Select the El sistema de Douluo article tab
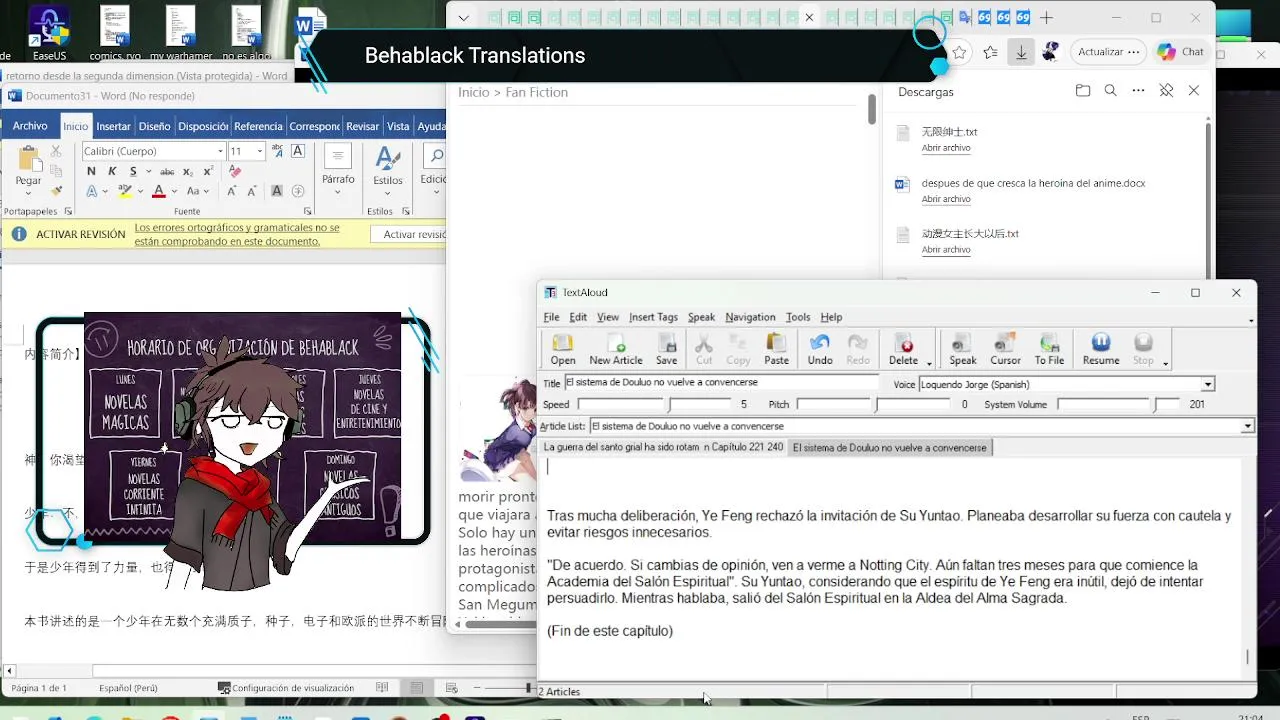 pyautogui.click(x=889, y=448)
